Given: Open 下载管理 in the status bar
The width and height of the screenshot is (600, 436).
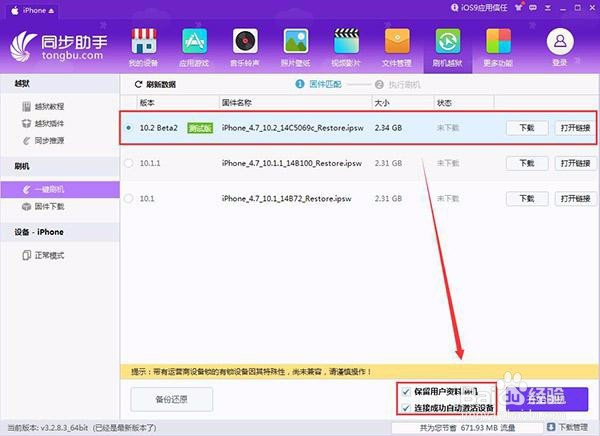Looking at the screenshot, I should click(567, 428).
